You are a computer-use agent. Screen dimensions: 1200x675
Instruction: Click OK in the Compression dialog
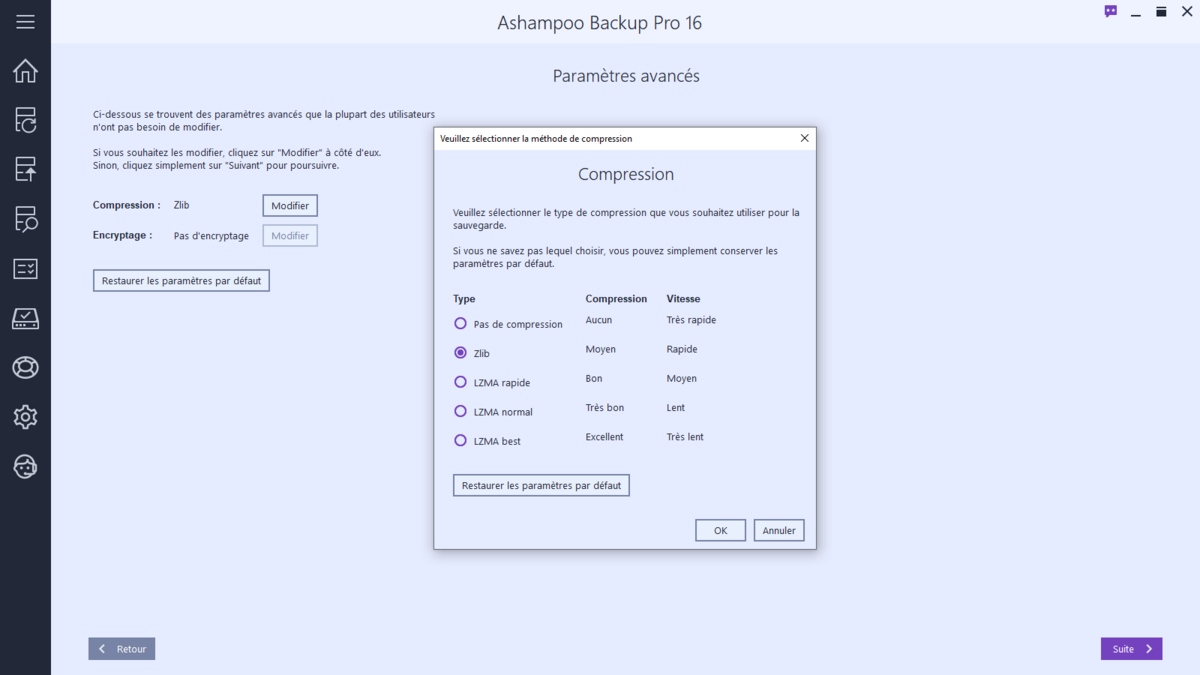[720, 531]
